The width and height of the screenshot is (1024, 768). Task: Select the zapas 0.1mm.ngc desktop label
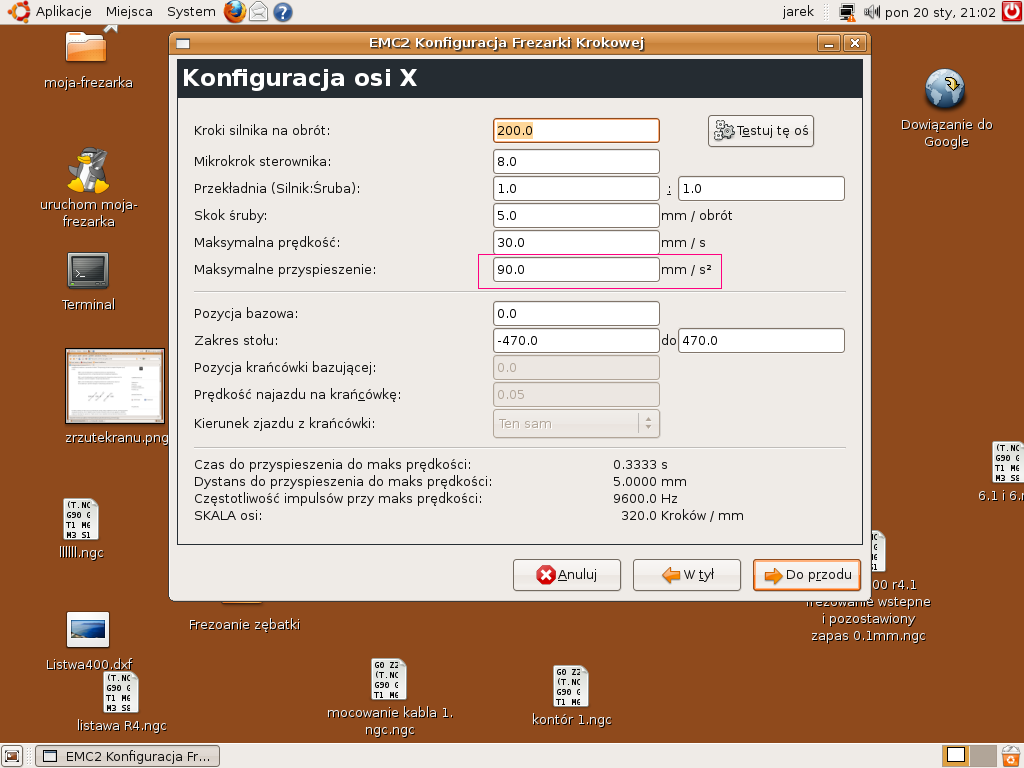click(x=868, y=636)
